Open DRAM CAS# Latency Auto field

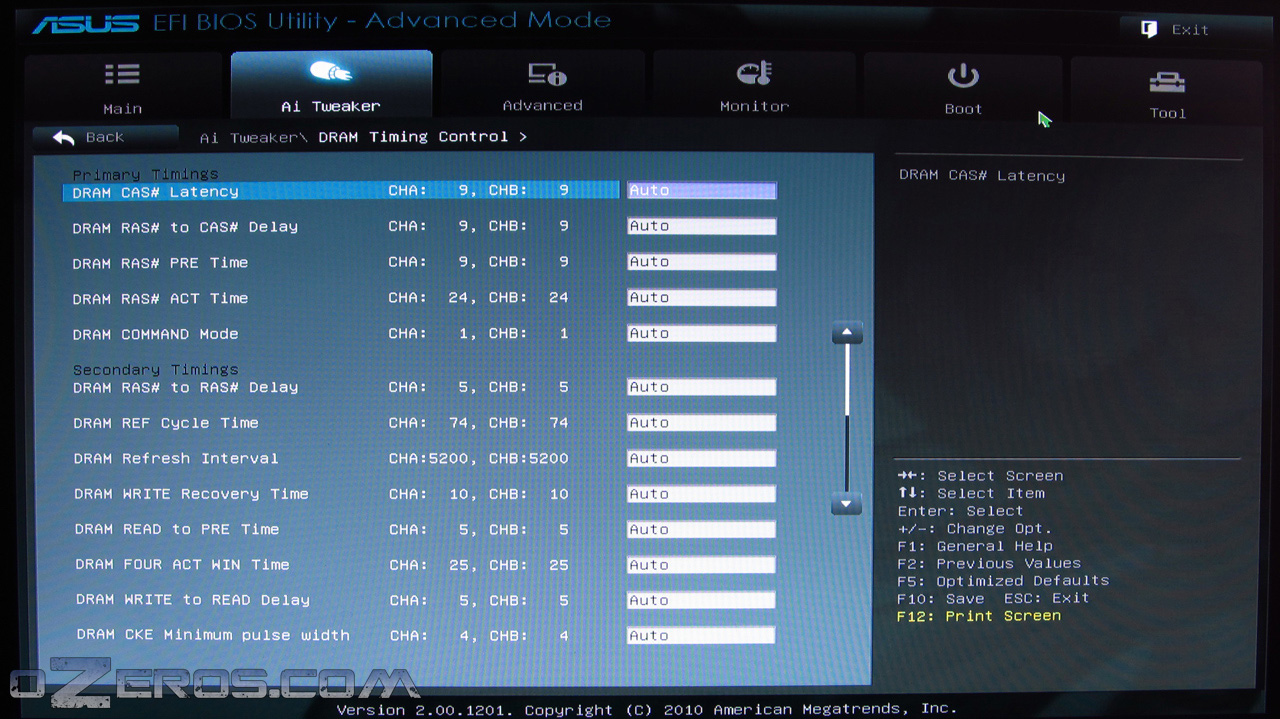tap(701, 190)
